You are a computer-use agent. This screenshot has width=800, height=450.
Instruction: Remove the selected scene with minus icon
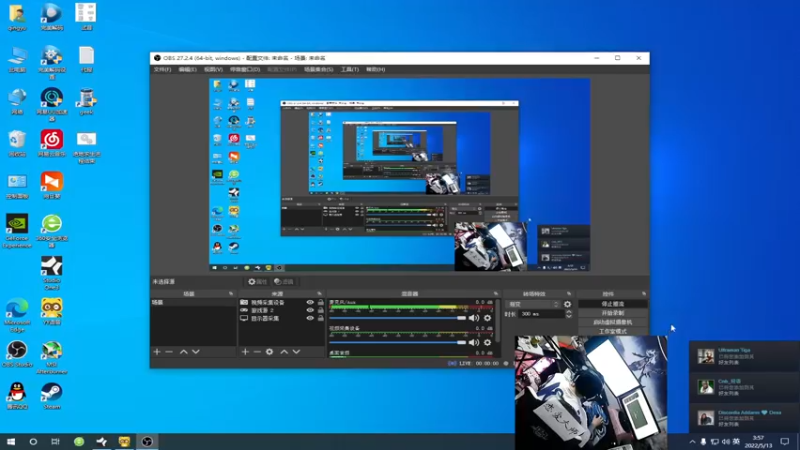click(169, 352)
